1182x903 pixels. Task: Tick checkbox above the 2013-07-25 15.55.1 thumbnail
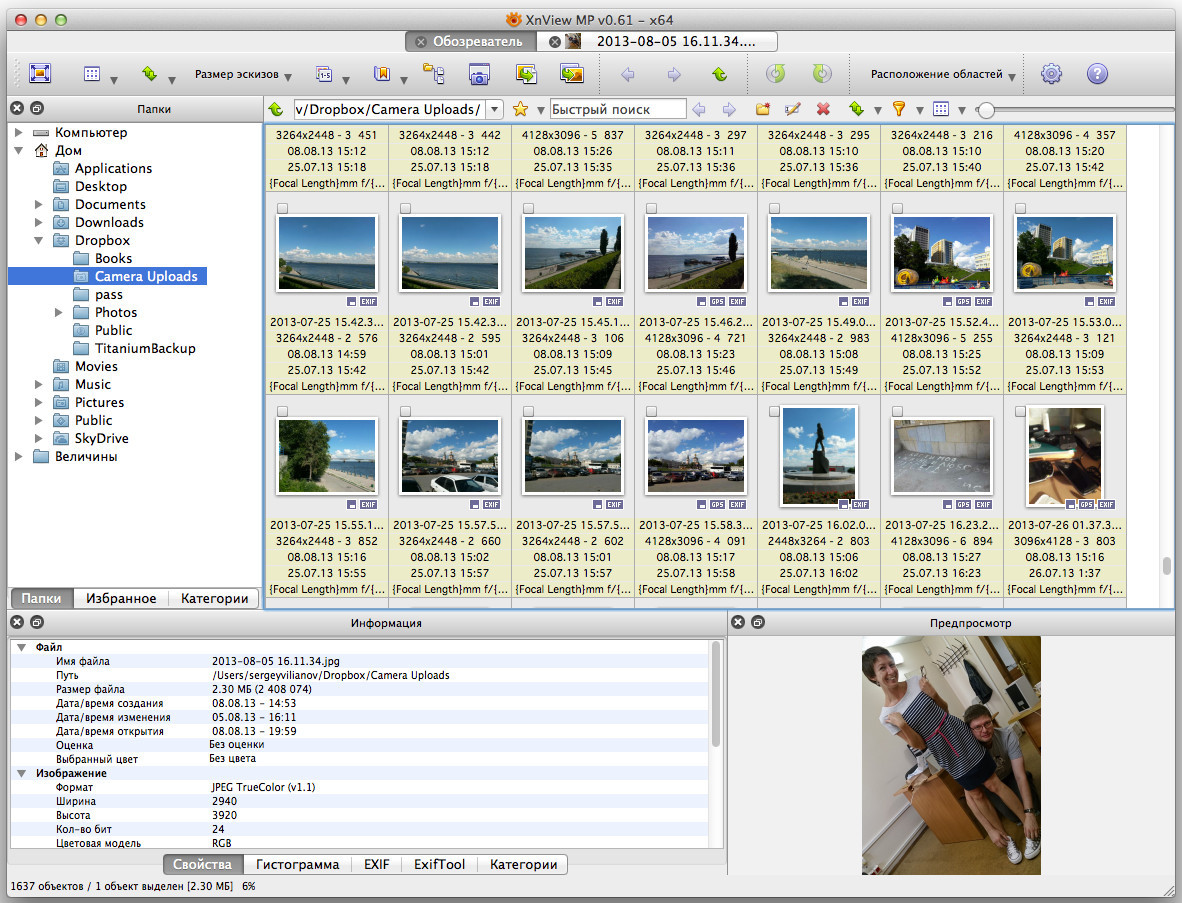pos(283,412)
